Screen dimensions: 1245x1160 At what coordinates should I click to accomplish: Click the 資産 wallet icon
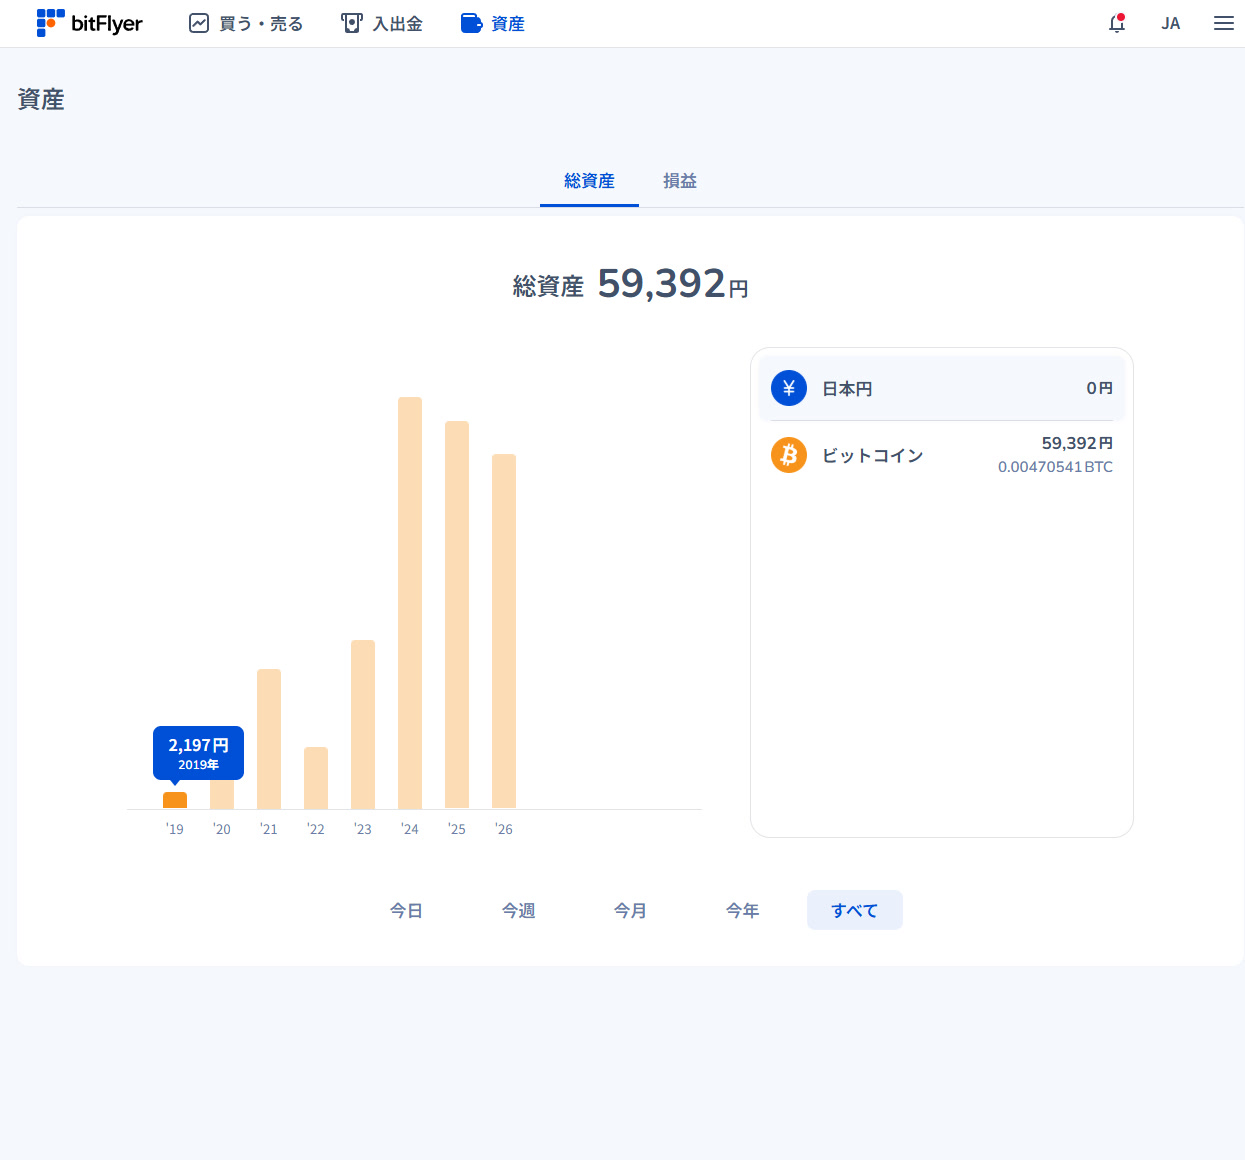pos(471,23)
